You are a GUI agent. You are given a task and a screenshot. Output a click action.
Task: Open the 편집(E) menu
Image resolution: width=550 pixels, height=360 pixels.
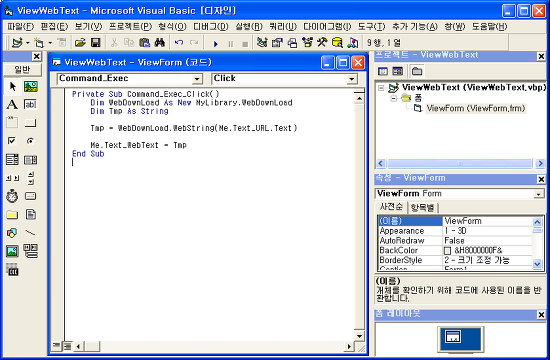coord(54,27)
